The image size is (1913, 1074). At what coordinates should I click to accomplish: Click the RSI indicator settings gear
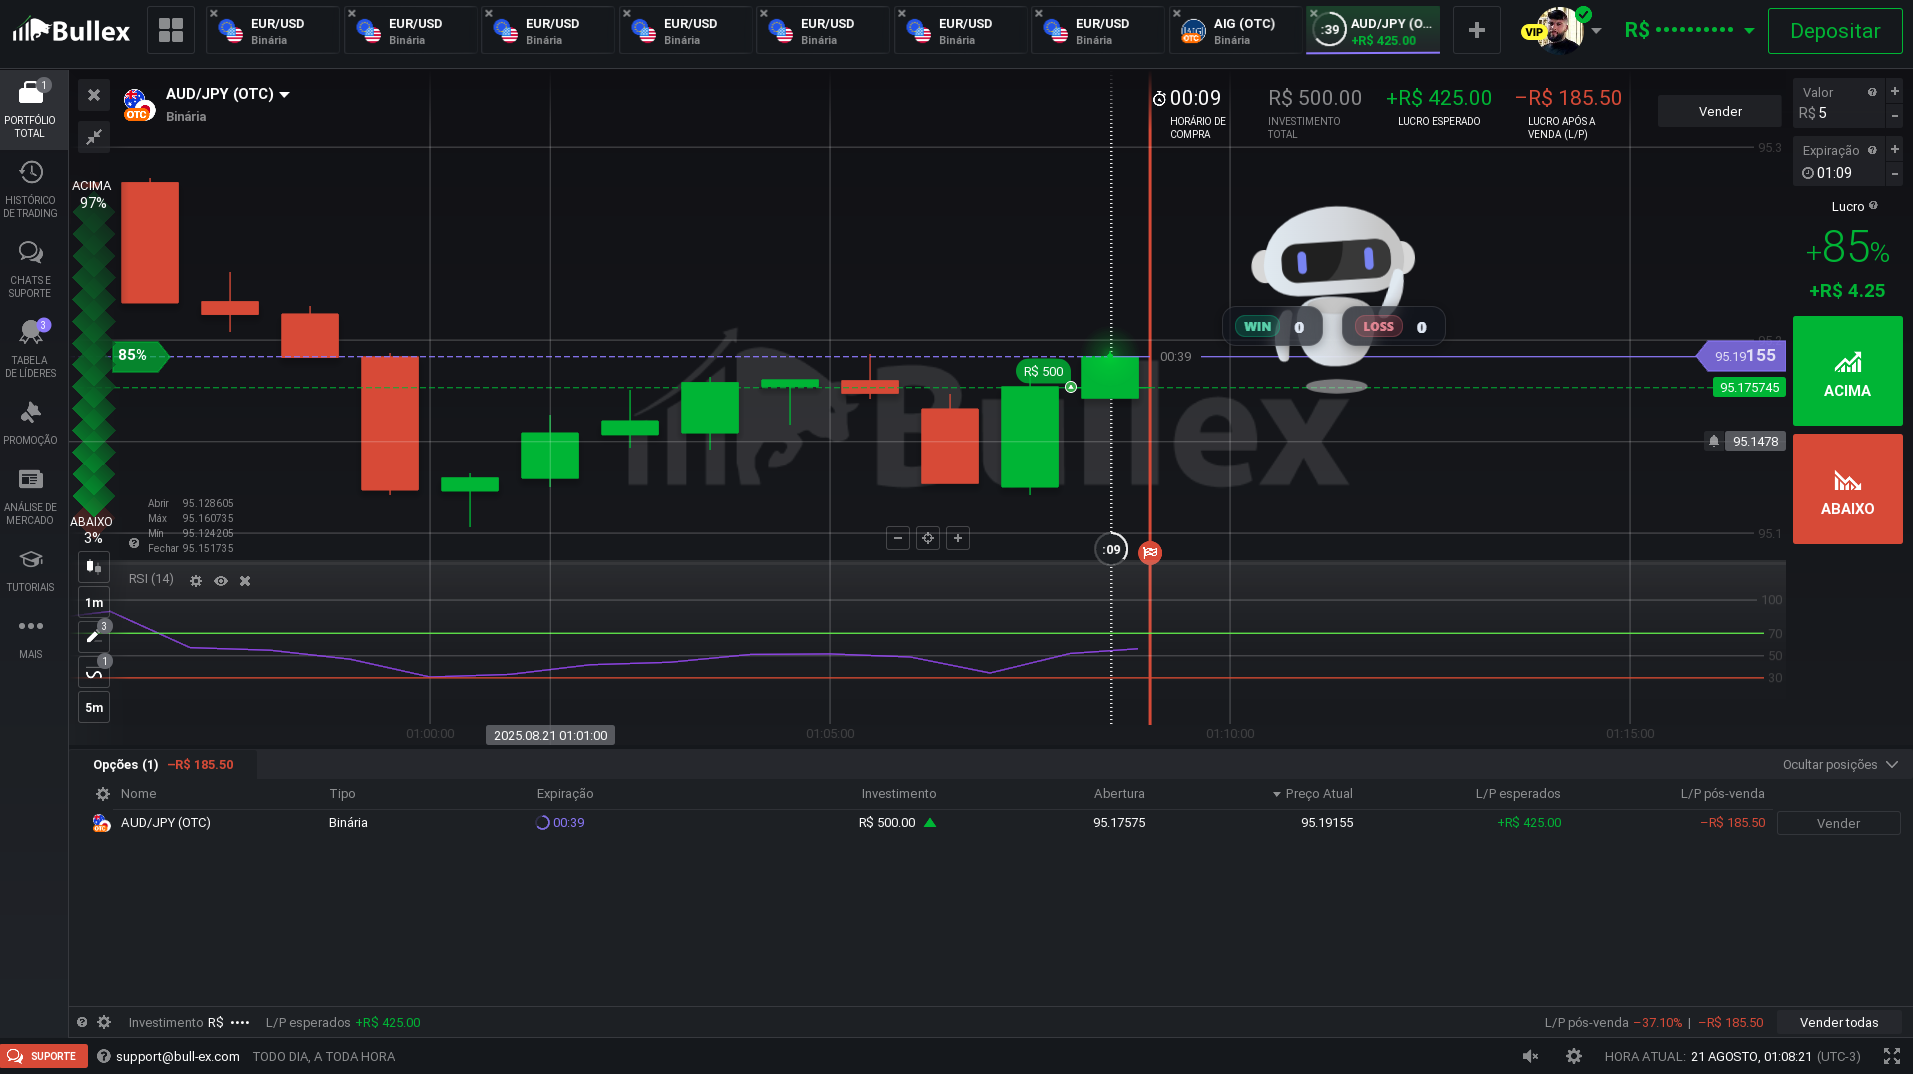196,581
